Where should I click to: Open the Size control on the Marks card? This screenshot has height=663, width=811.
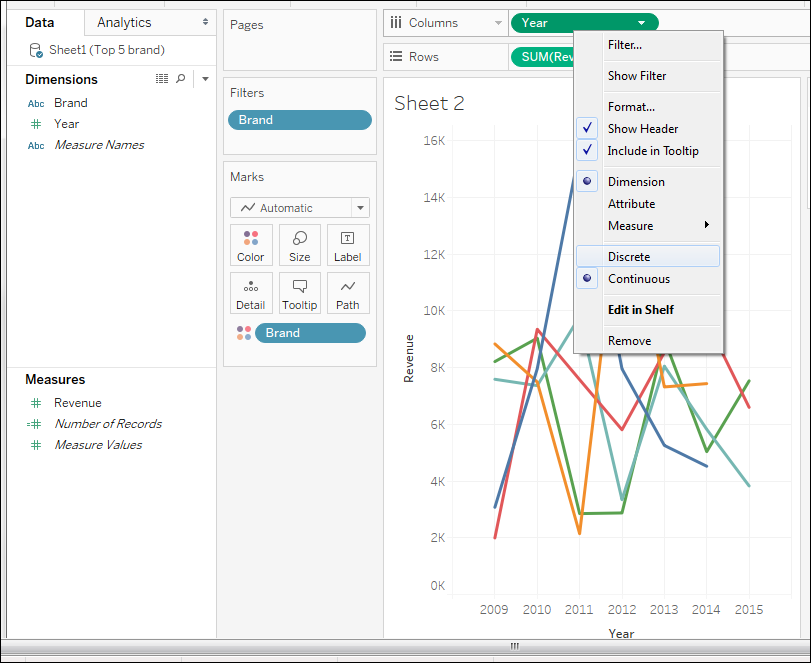(299, 245)
